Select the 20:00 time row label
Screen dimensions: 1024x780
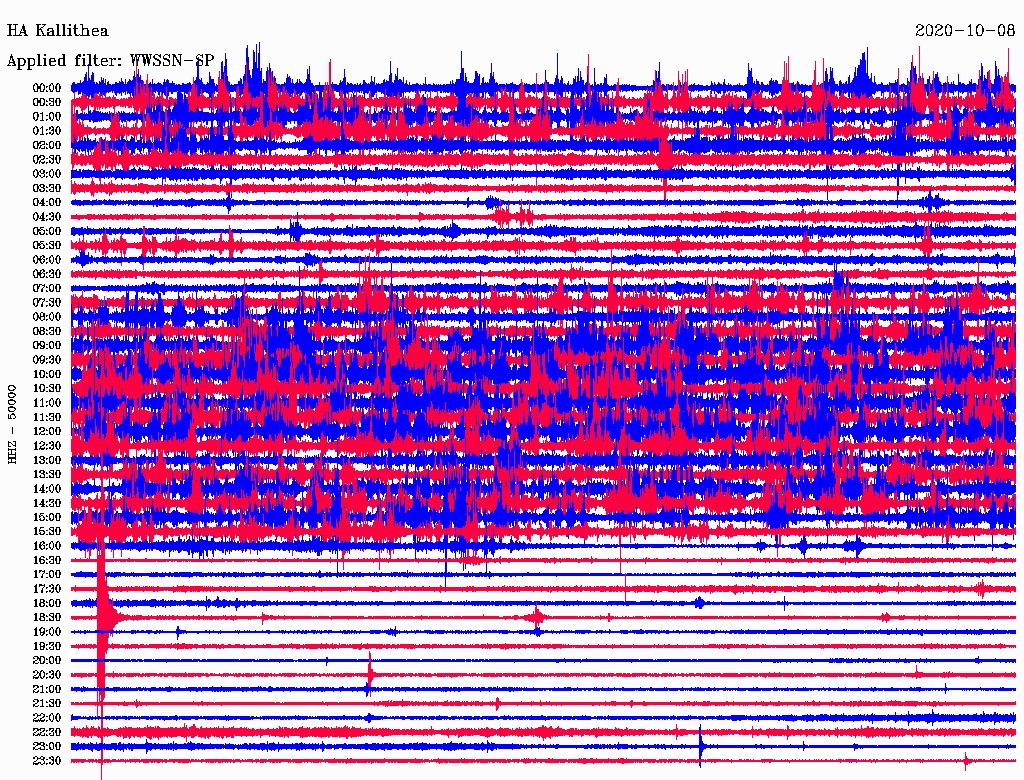click(47, 660)
